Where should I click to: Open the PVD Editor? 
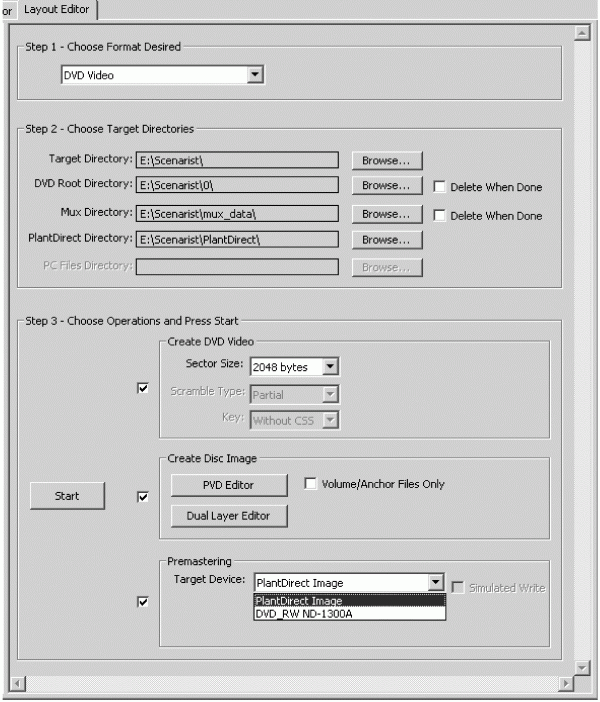229,485
